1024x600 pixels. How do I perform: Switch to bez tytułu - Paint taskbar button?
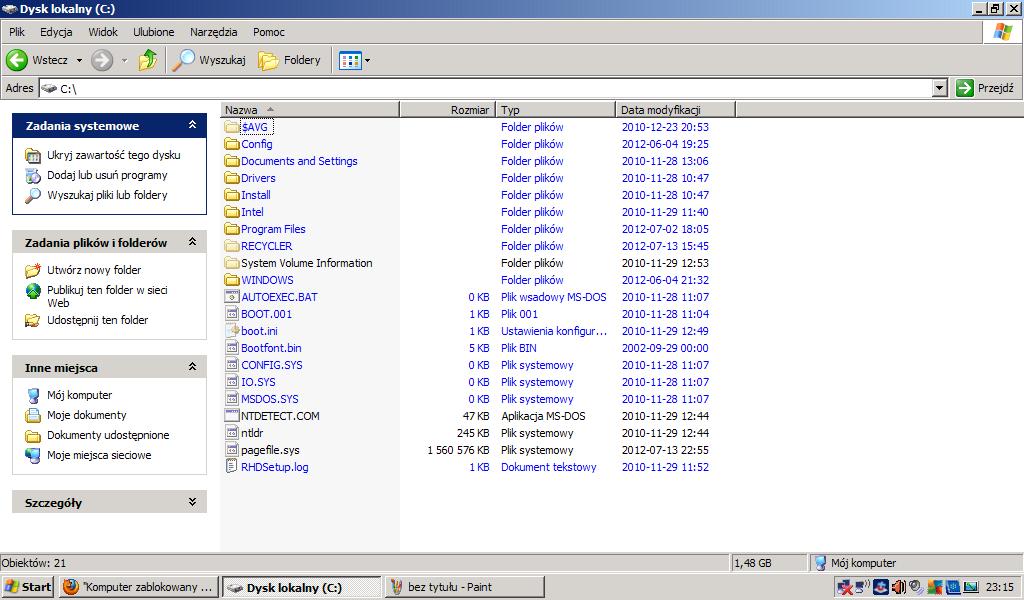(x=464, y=587)
